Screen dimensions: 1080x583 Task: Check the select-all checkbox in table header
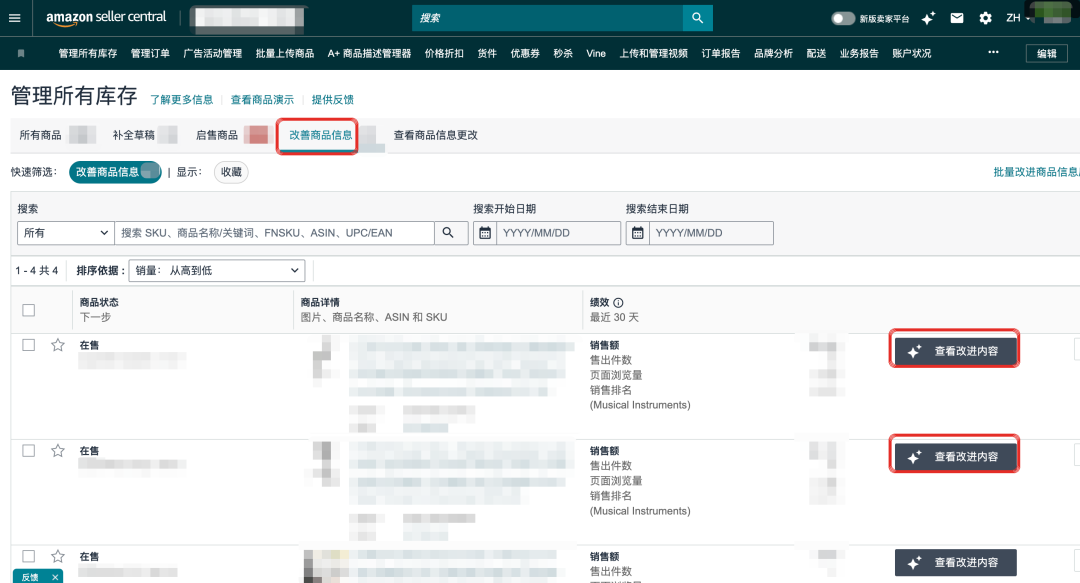pos(29,310)
